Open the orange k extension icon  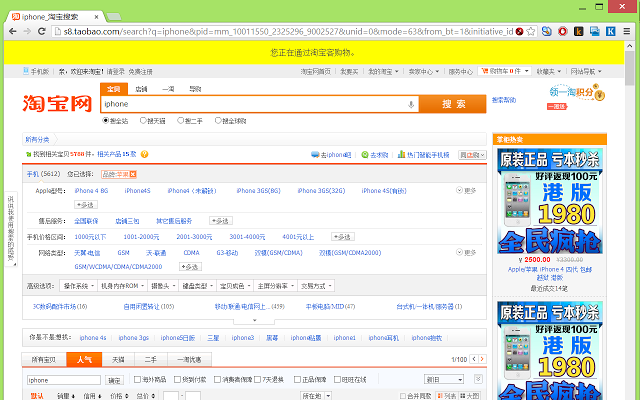pos(578,31)
